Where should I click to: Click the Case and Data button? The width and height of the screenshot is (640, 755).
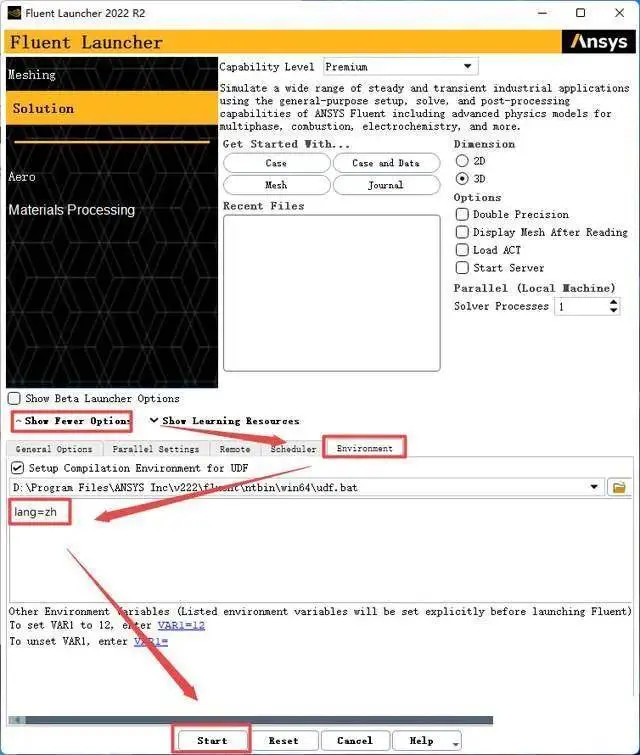coord(386,163)
